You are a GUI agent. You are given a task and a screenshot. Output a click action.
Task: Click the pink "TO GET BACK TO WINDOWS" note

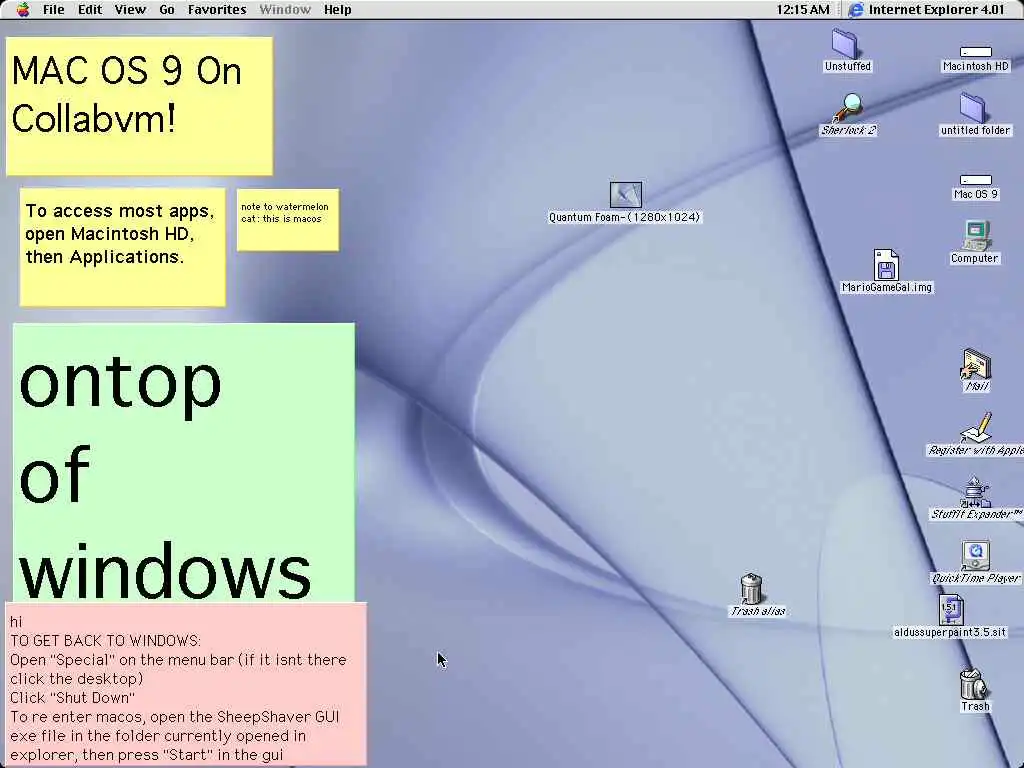[x=186, y=684]
